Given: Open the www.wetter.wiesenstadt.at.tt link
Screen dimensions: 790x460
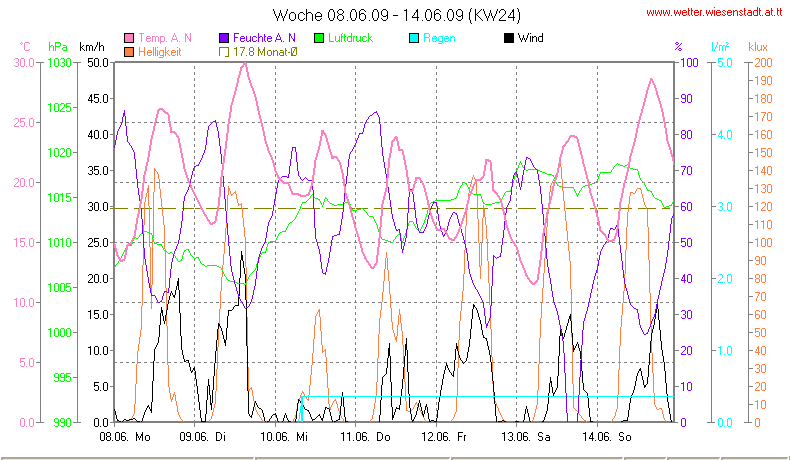Looking at the screenshot, I should pyautogui.click(x=714, y=13).
